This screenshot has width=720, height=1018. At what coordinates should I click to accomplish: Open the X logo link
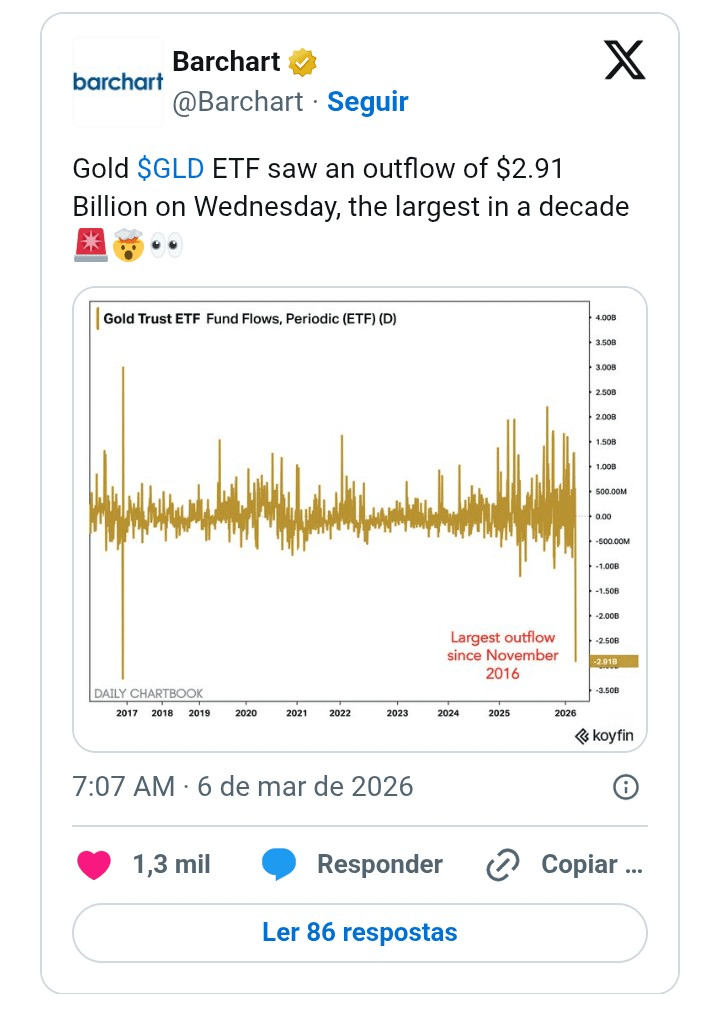pos(625,62)
